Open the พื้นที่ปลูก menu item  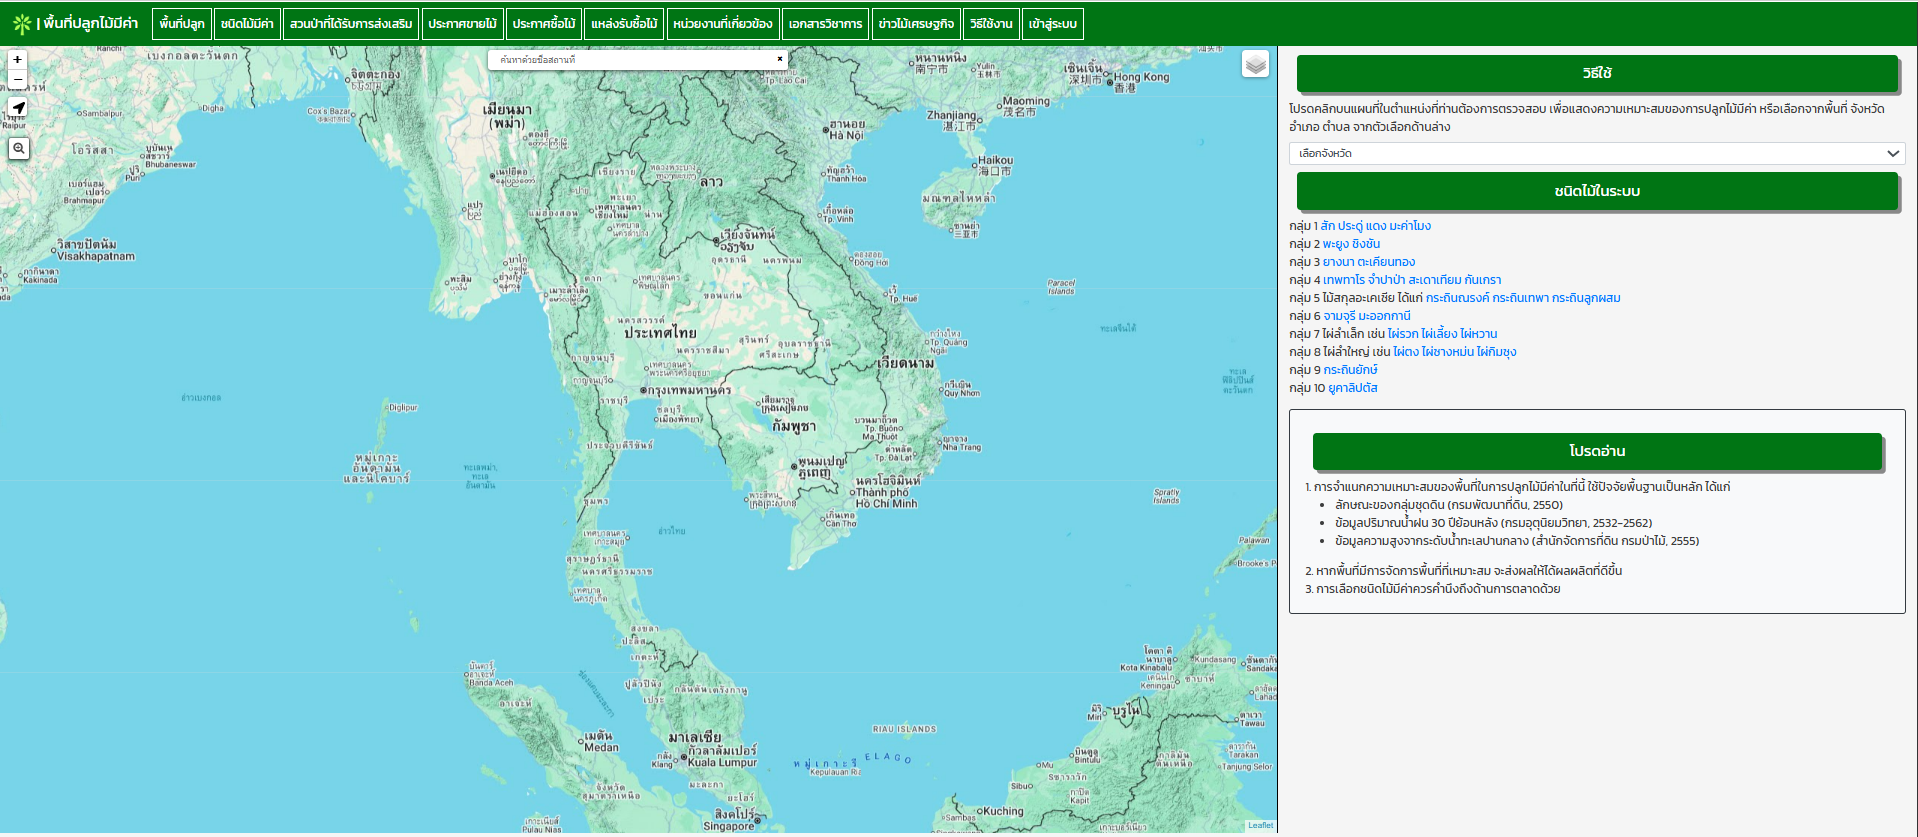click(182, 24)
